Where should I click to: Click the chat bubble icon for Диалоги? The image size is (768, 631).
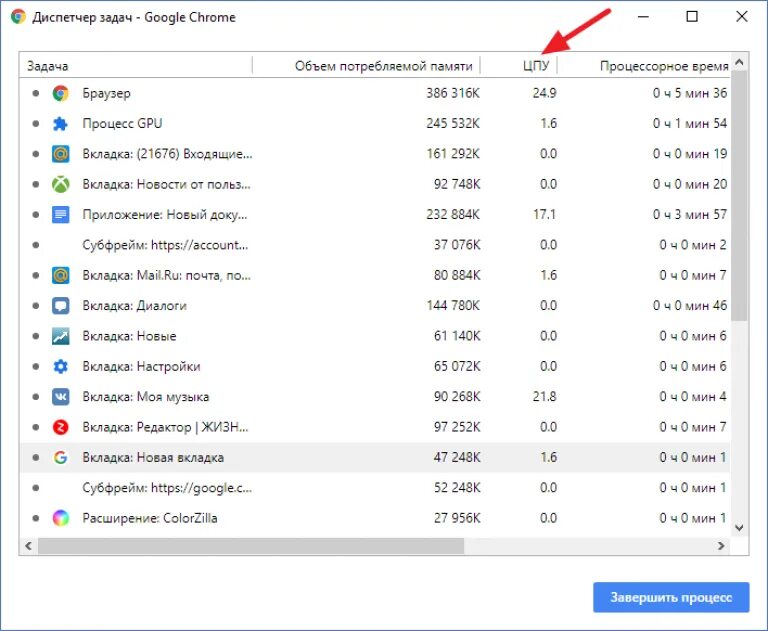pyautogui.click(x=60, y=306)
